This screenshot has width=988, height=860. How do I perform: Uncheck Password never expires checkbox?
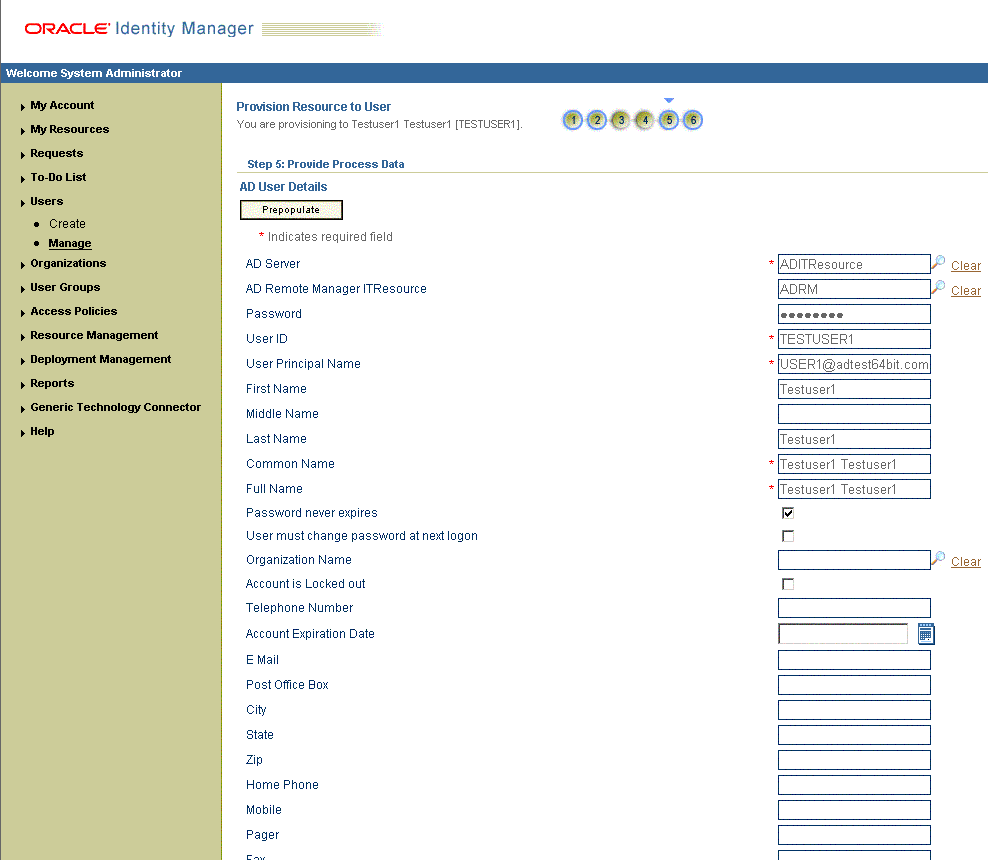pos(788,513)
